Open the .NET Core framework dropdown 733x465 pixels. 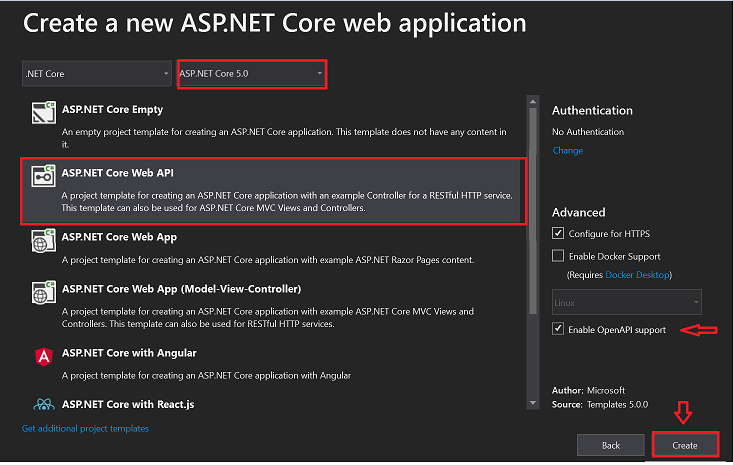[x=97, y=73]
